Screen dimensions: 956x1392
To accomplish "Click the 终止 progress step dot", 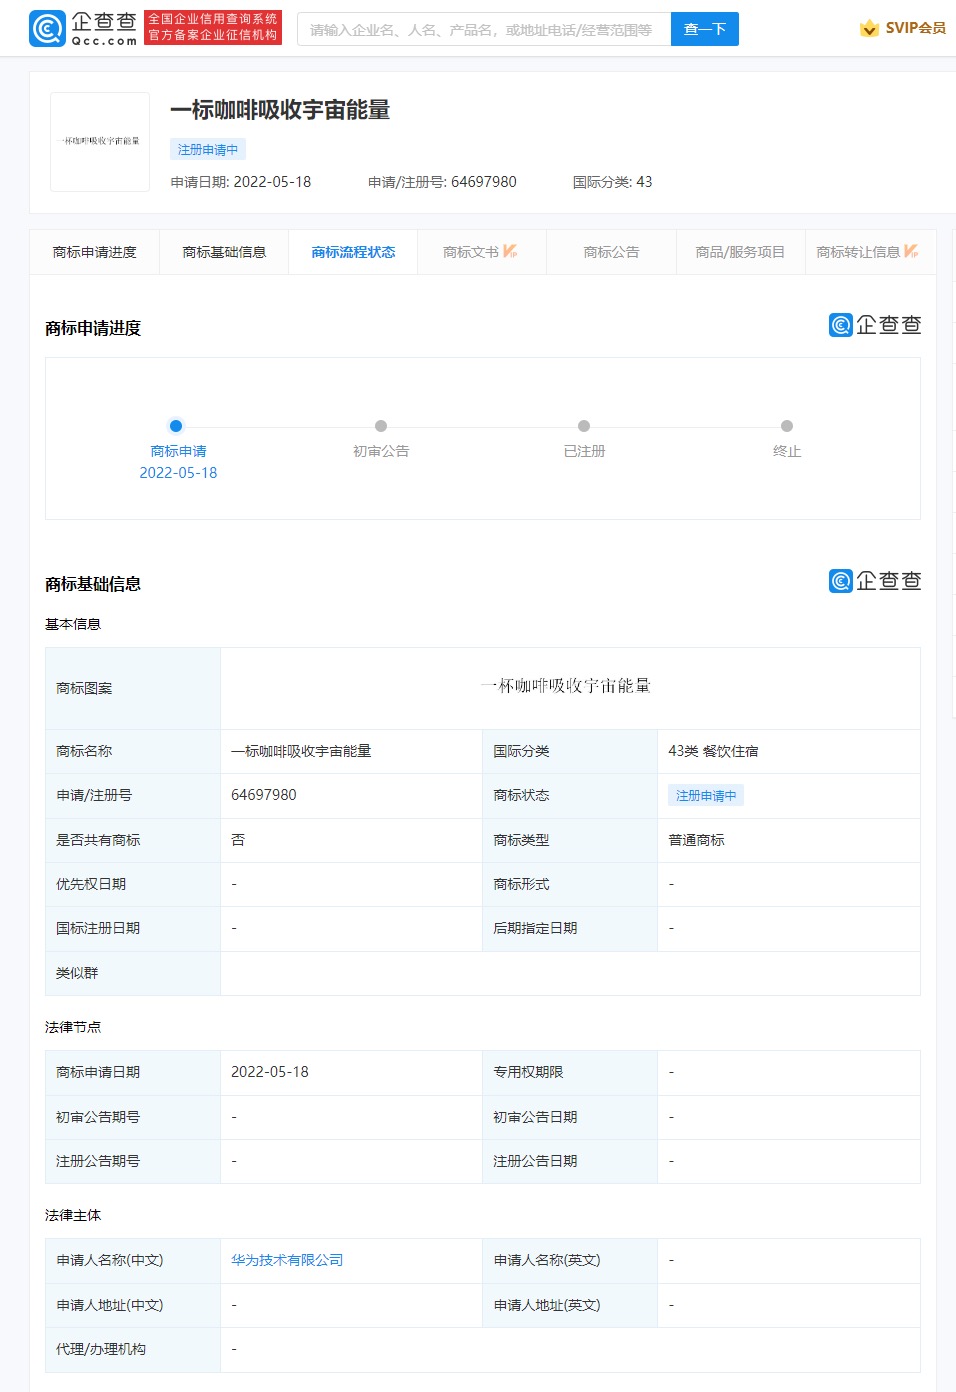I will 787,426.
